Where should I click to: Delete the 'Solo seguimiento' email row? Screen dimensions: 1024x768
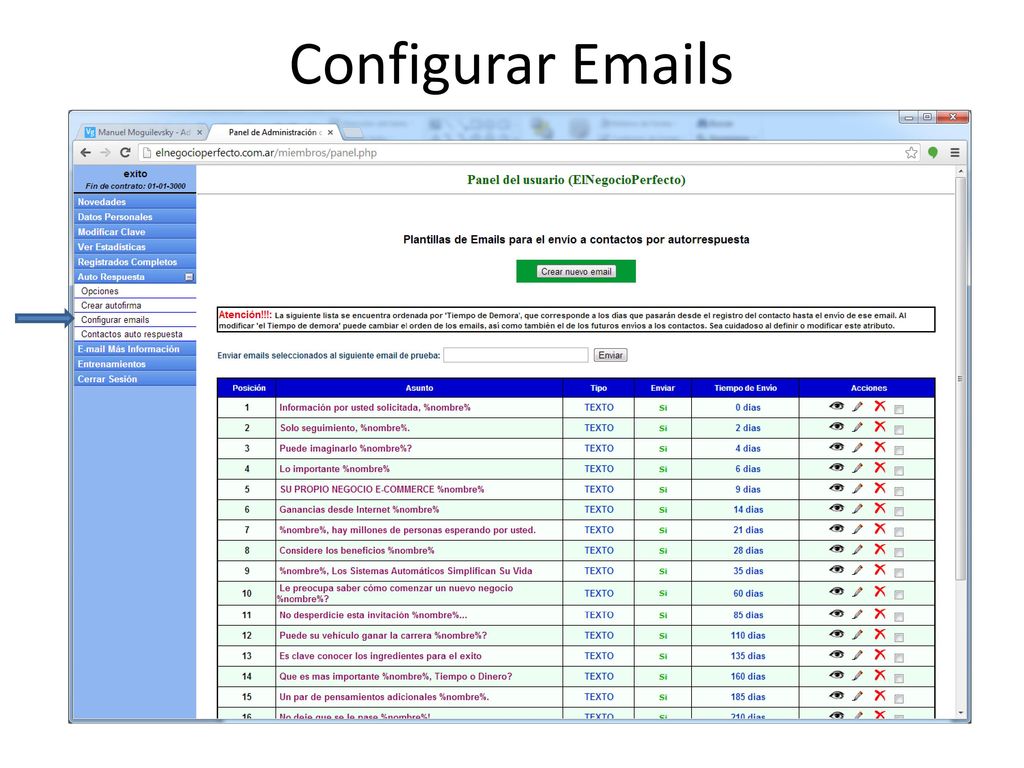[x=880, y=426]
